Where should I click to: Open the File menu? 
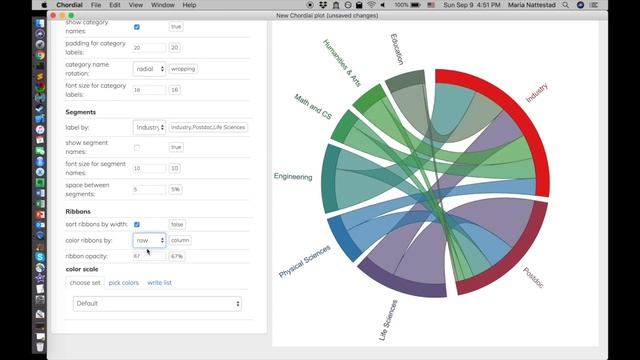point(96,5)
